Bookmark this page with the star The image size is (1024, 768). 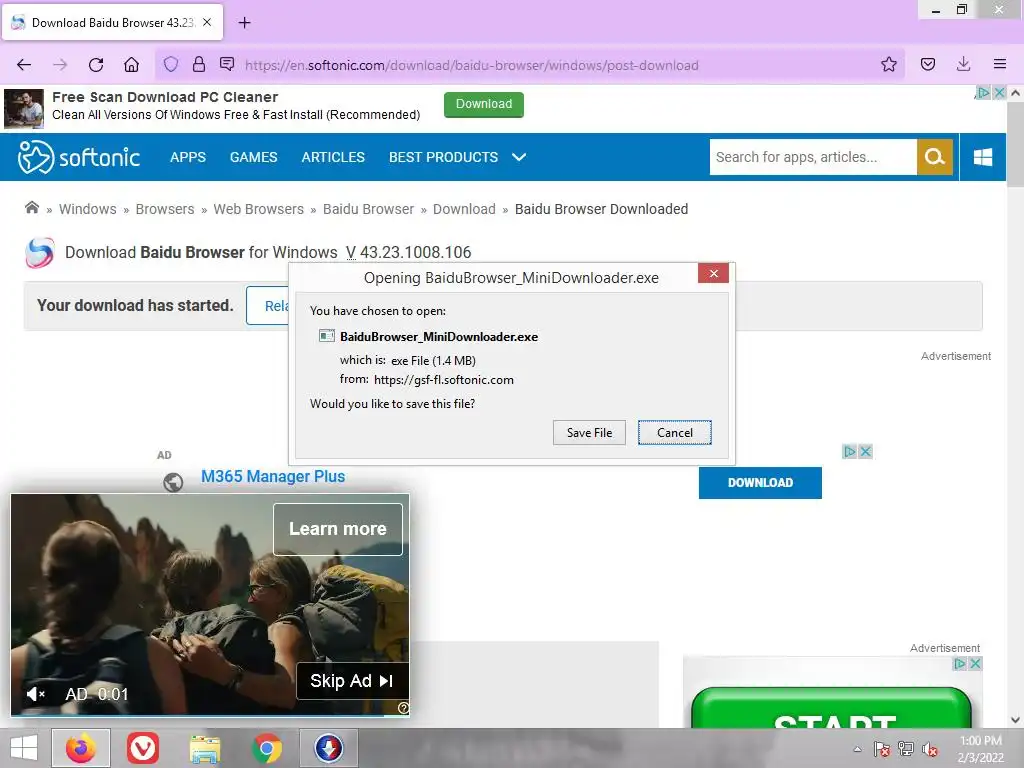coord(889,64)
